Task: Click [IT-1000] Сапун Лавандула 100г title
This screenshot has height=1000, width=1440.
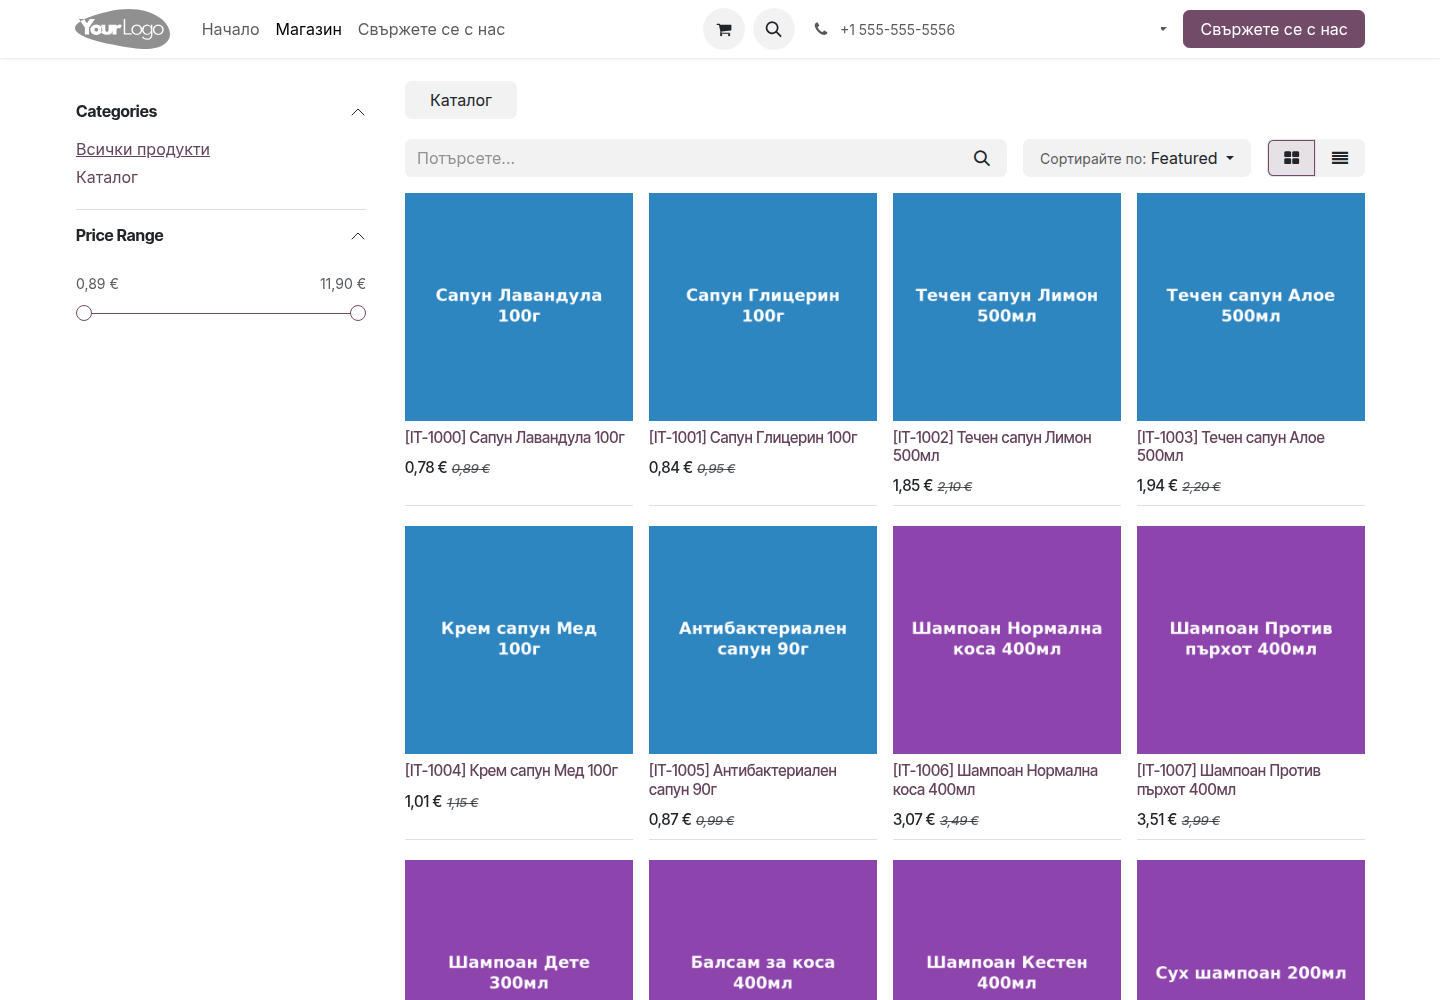Action: click(515, 438)
